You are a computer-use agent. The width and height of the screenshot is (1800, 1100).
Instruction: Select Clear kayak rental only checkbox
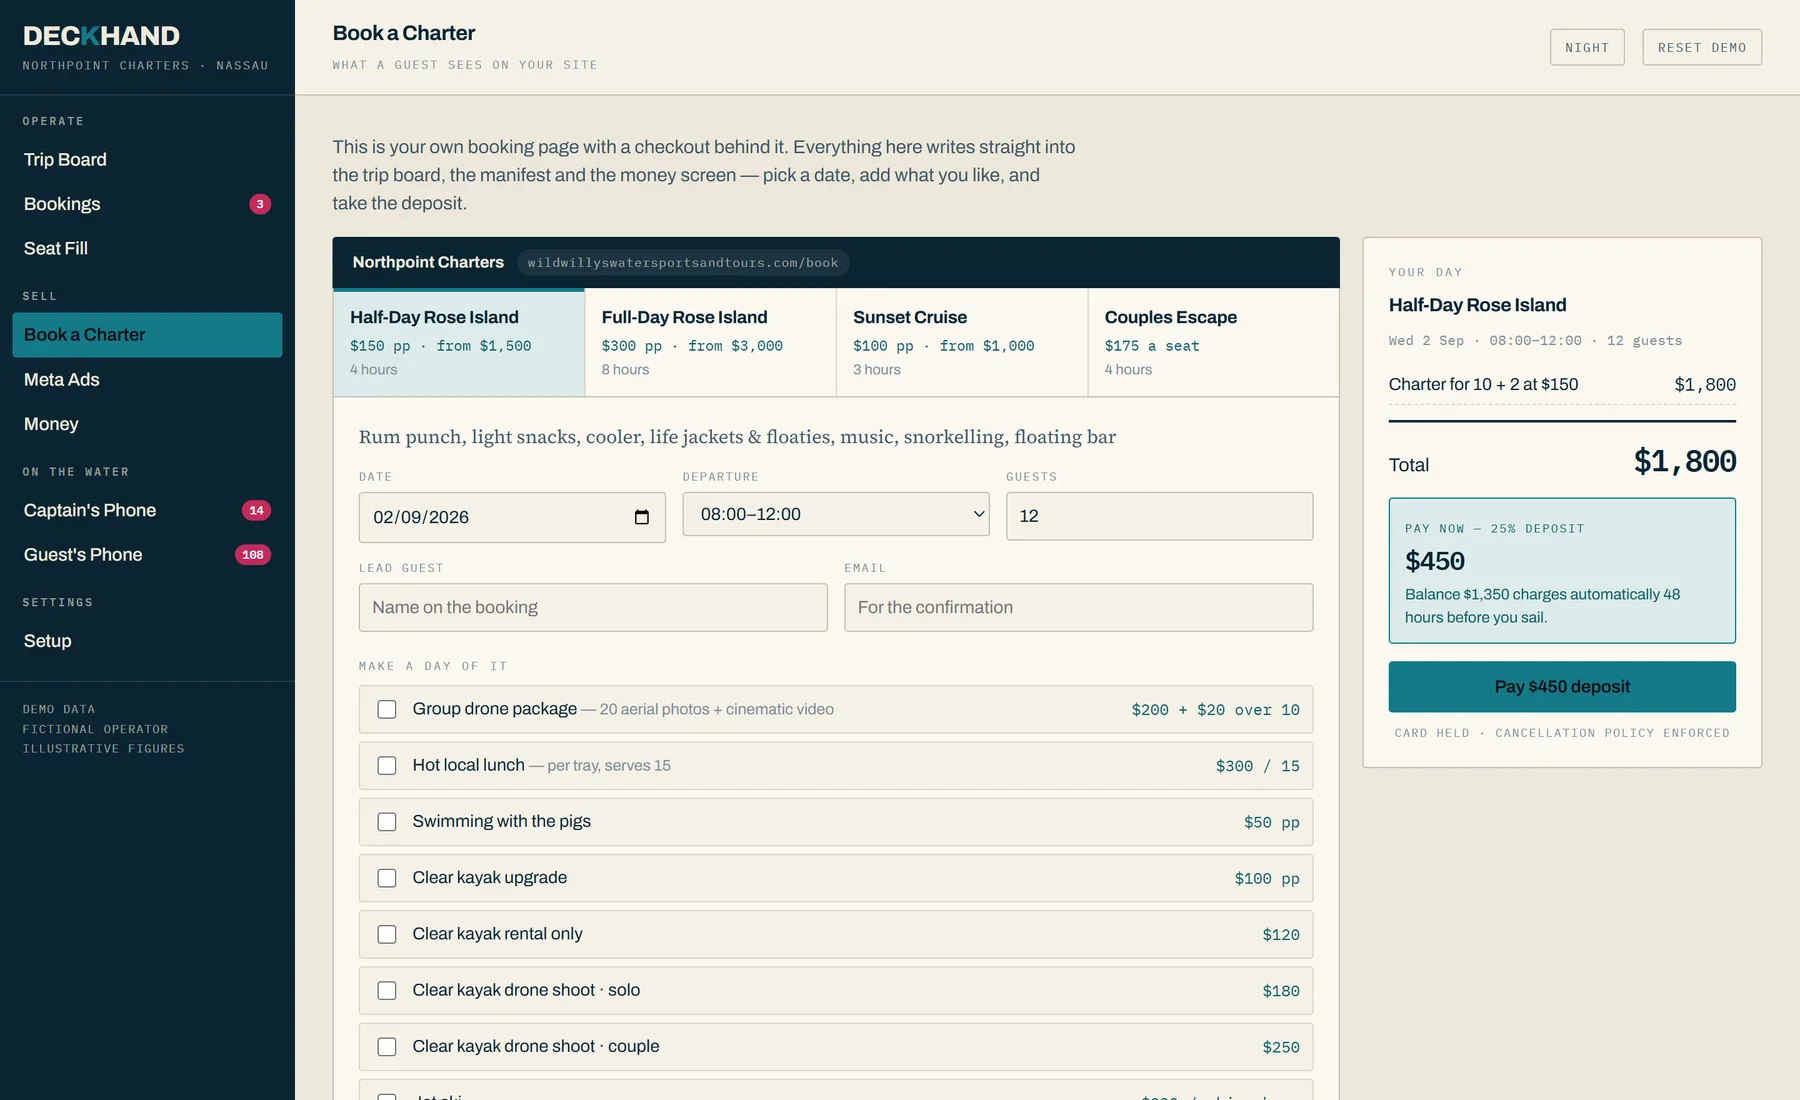387,934
